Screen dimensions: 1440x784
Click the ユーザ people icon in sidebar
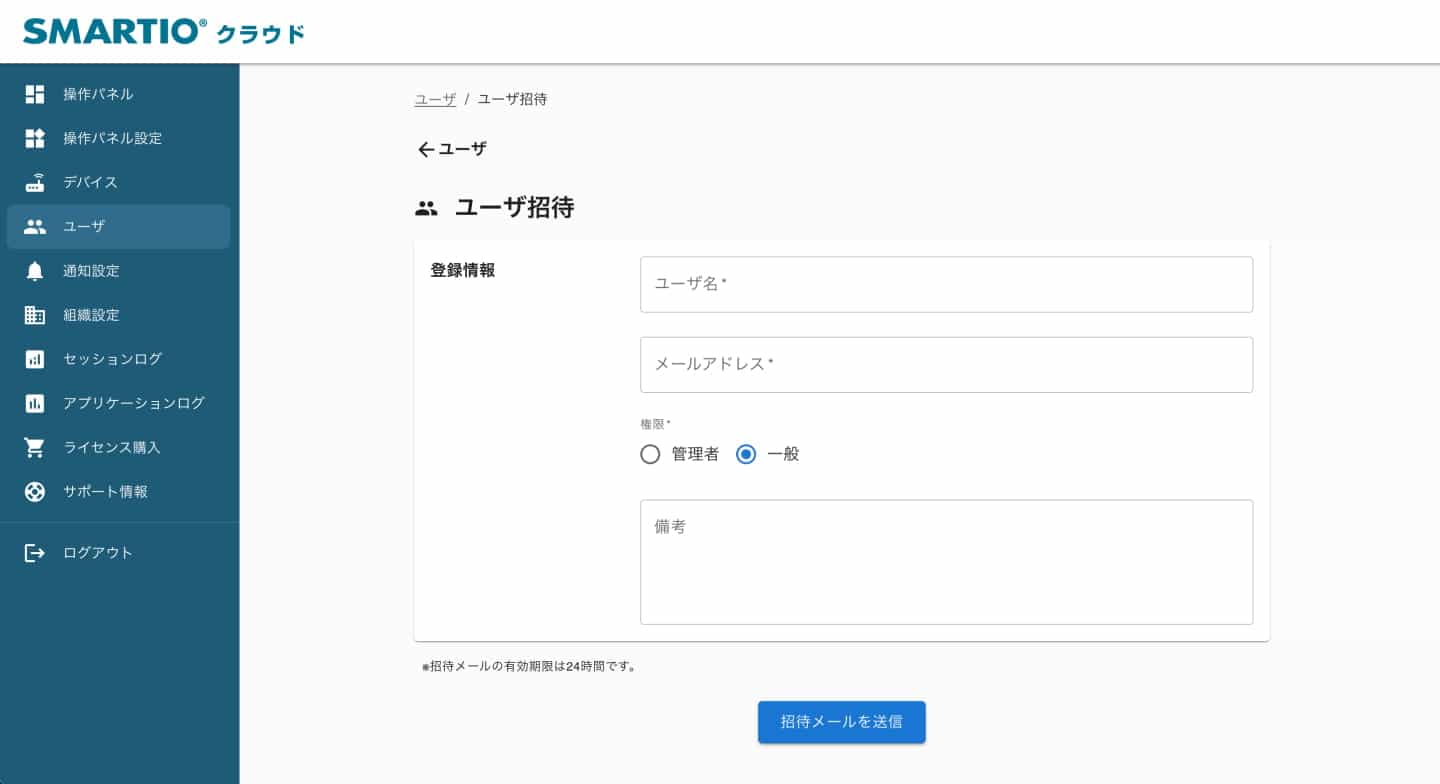(34, 226)
